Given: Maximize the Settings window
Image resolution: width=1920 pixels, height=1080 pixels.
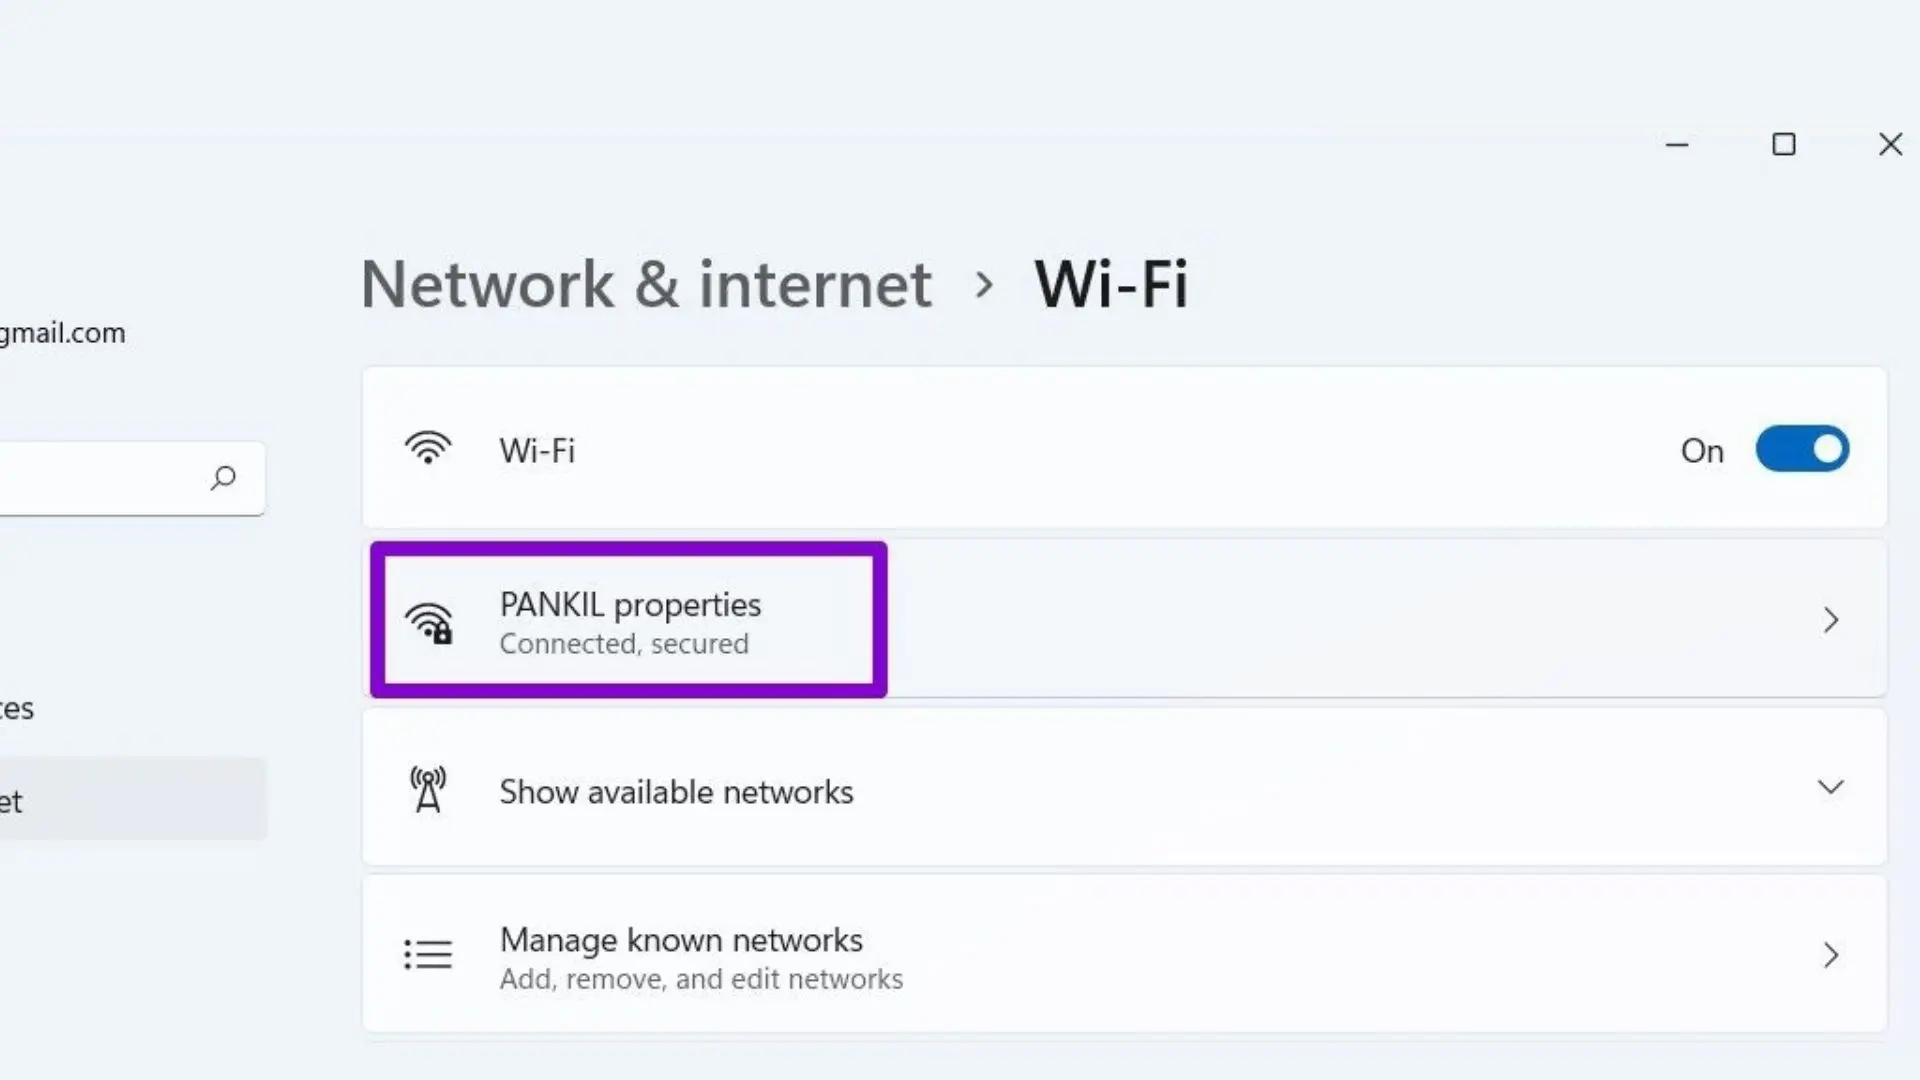Looking at the screenshot, I should click(x=1783, y=145).
